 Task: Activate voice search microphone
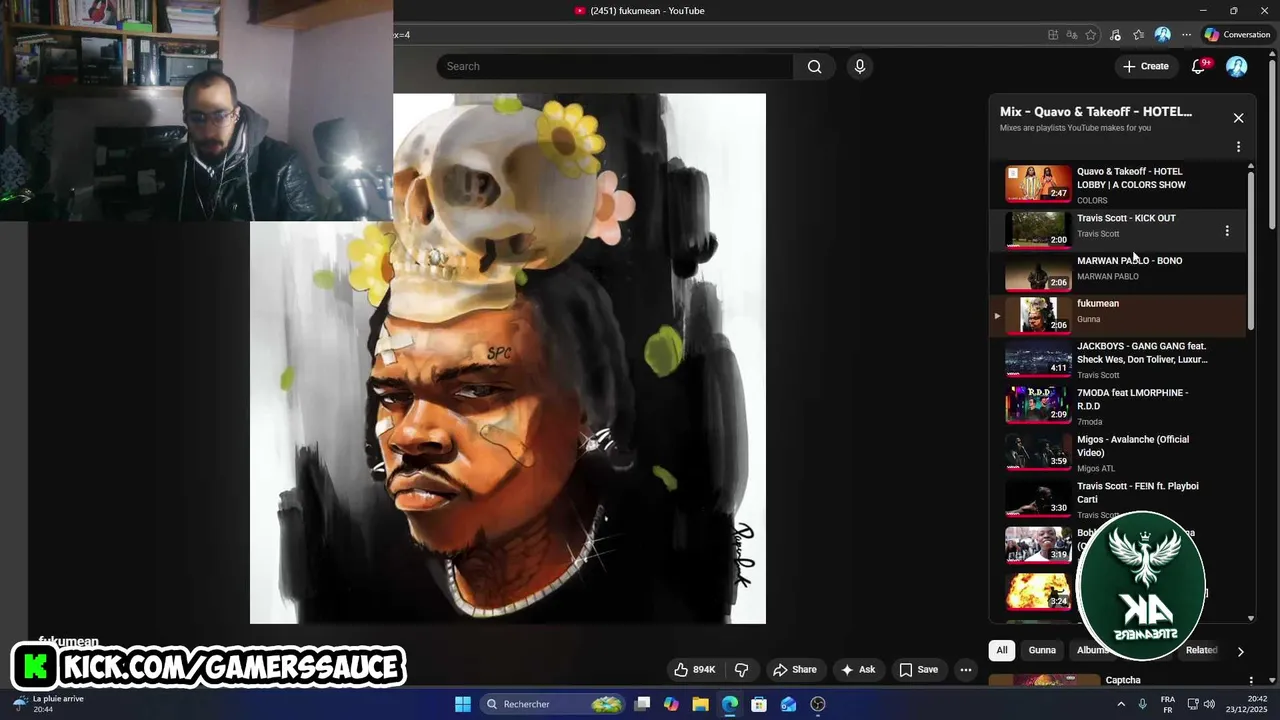[859, 66]
